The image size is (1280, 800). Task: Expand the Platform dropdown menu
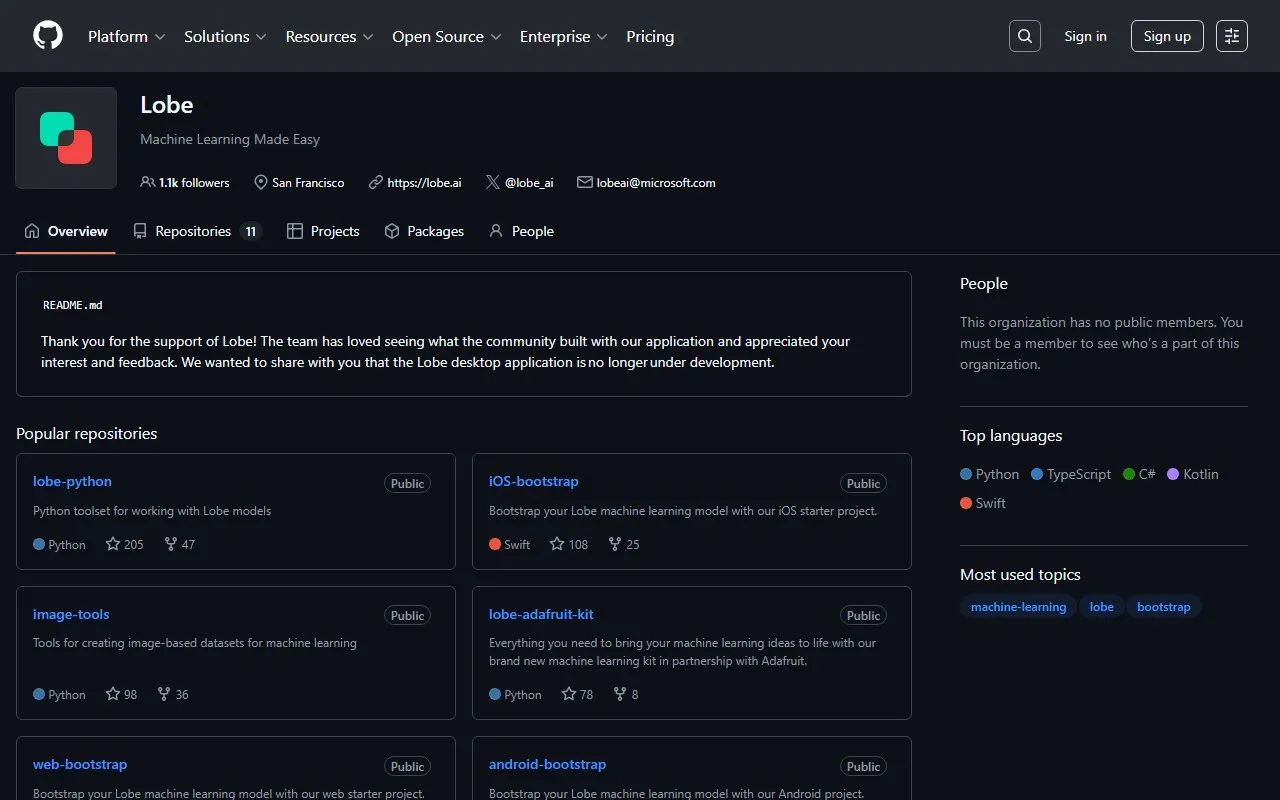pyautogui.click(x=125, y=36)
